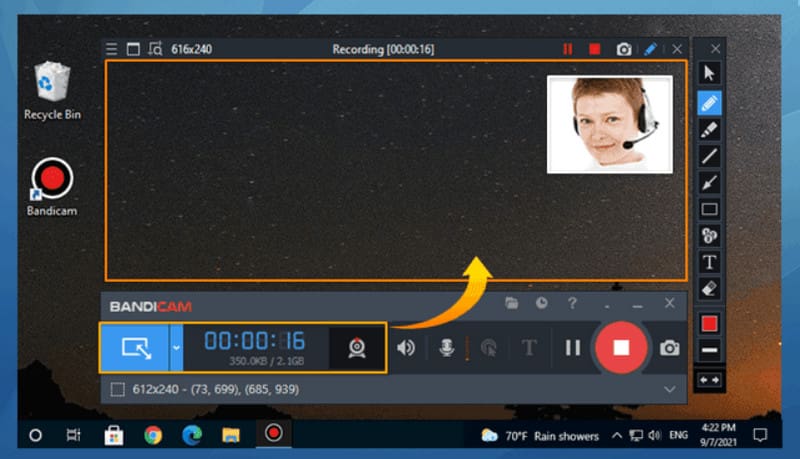Click the left-right arrows panel toggle
This screenshot has height=459, width=800.
pyautogui.click(x=709, y=380)
